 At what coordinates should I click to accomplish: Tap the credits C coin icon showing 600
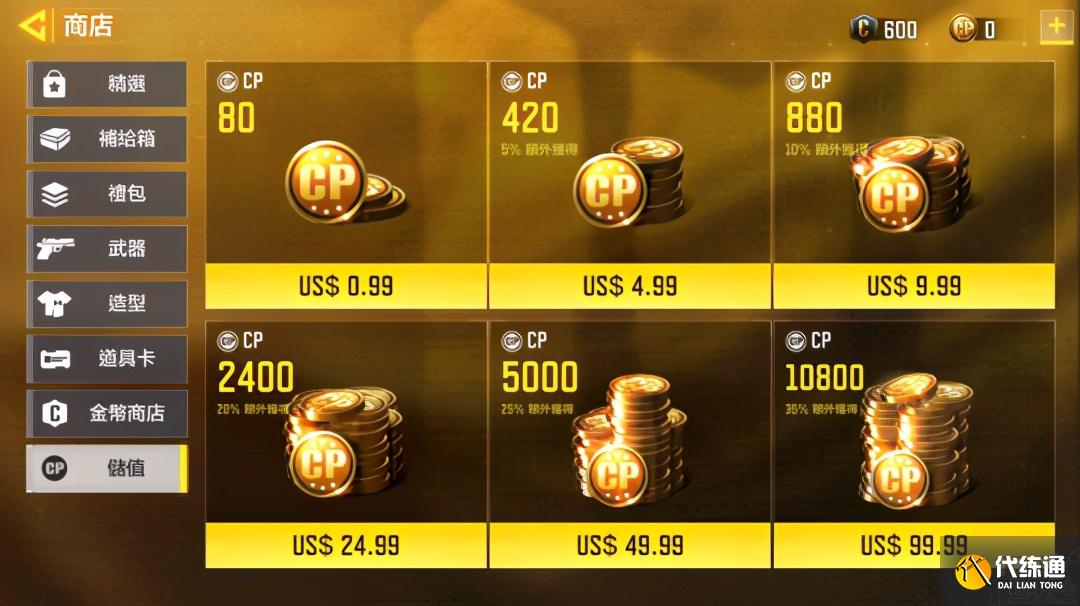coord(863,28)
